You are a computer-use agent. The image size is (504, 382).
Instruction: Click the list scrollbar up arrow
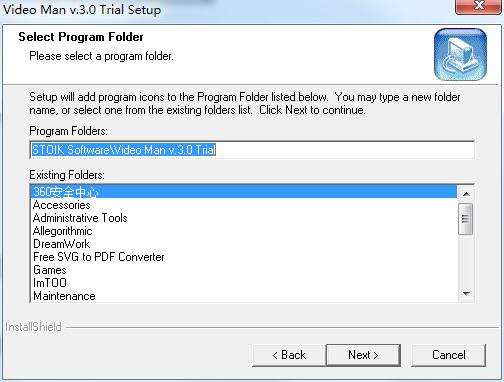click(x=466, y=194)
